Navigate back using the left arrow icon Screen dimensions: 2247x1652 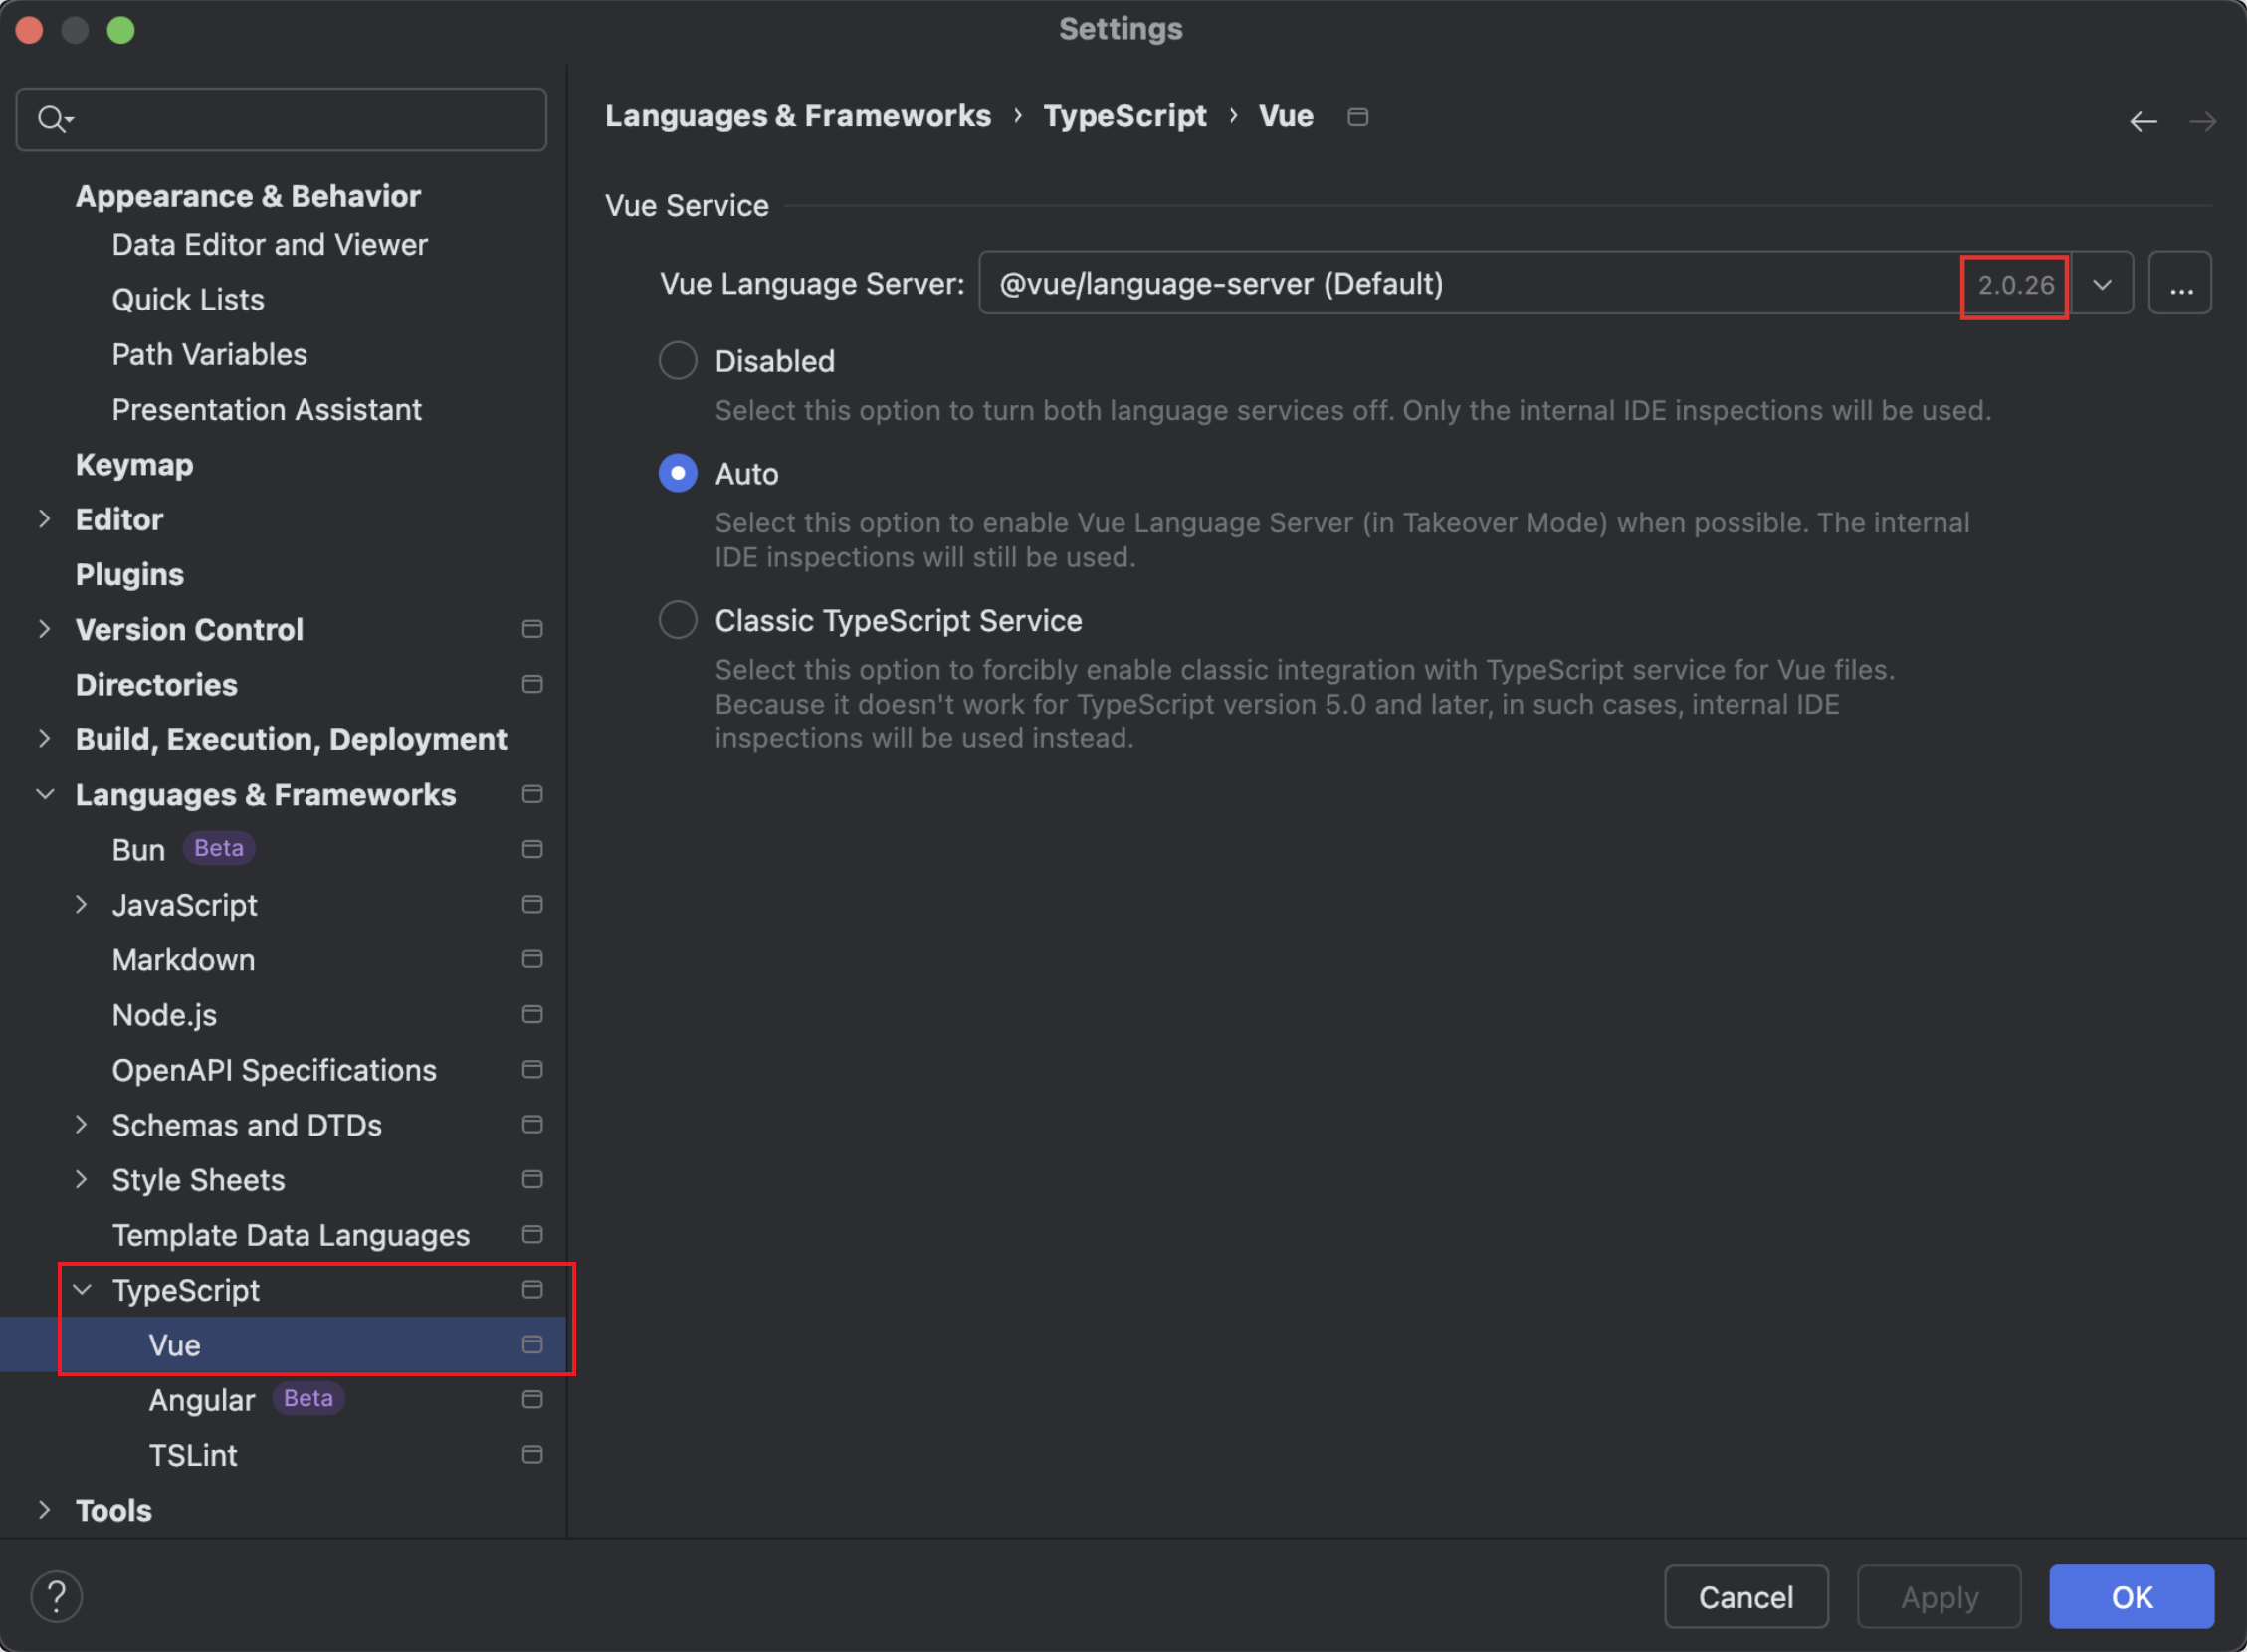tap(2144, 121)
